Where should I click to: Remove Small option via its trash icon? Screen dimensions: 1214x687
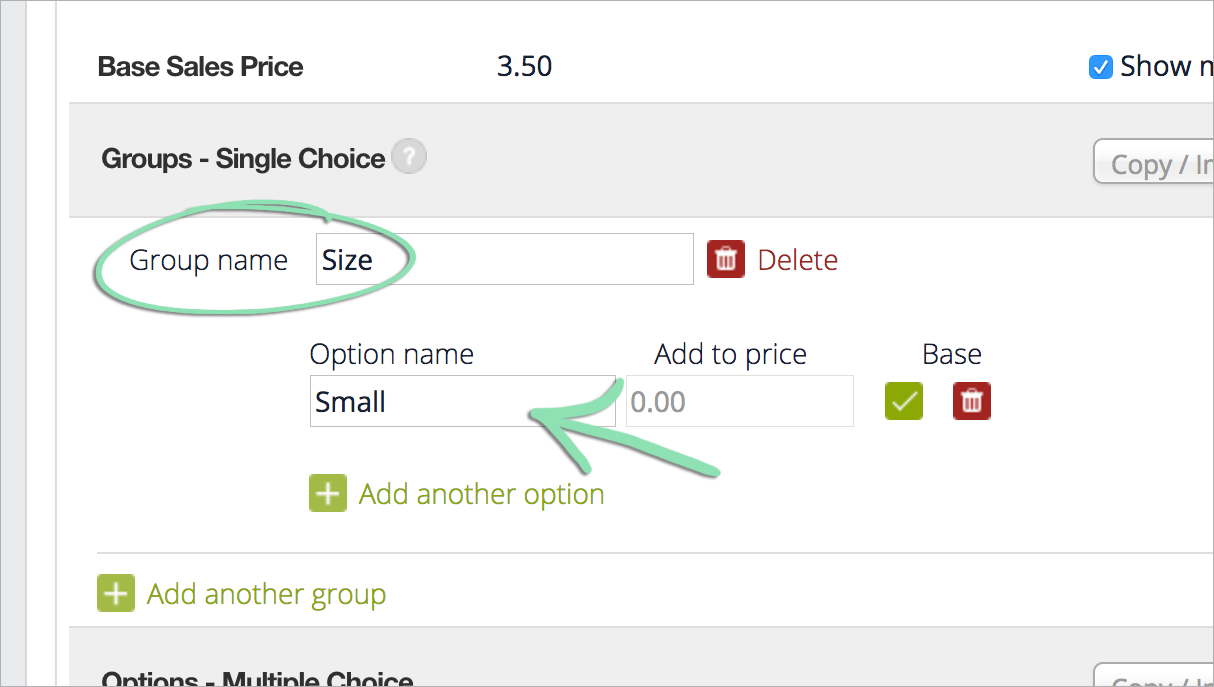(x=972, y=401)
